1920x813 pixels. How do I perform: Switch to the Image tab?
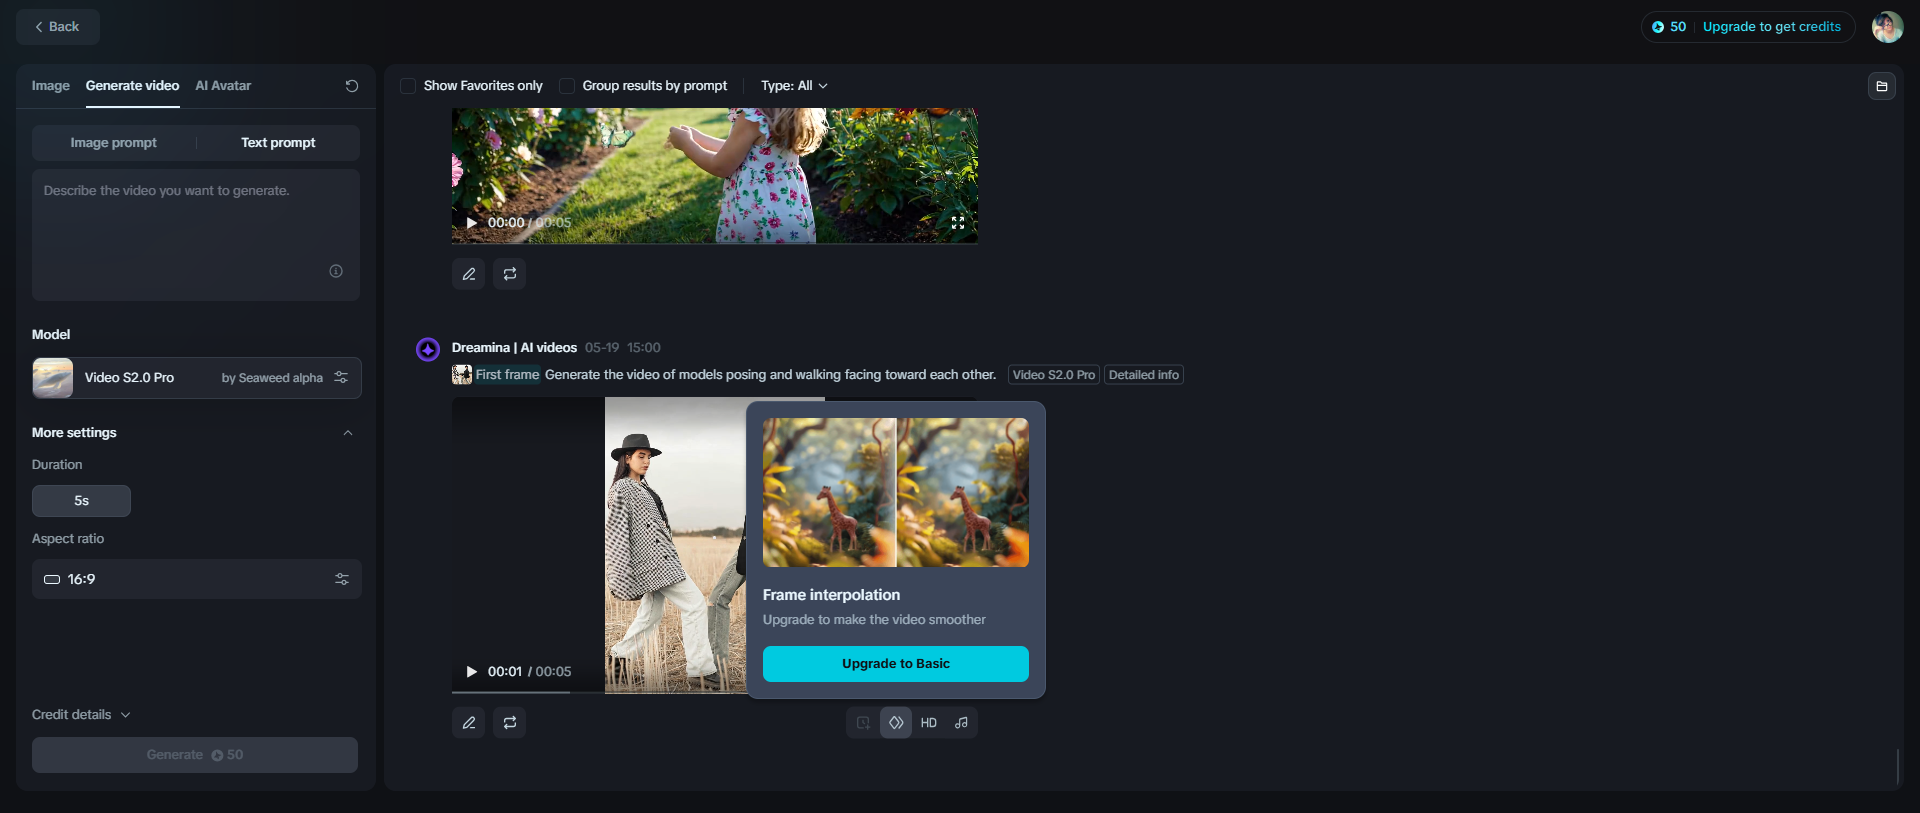[x=51, y=86]
